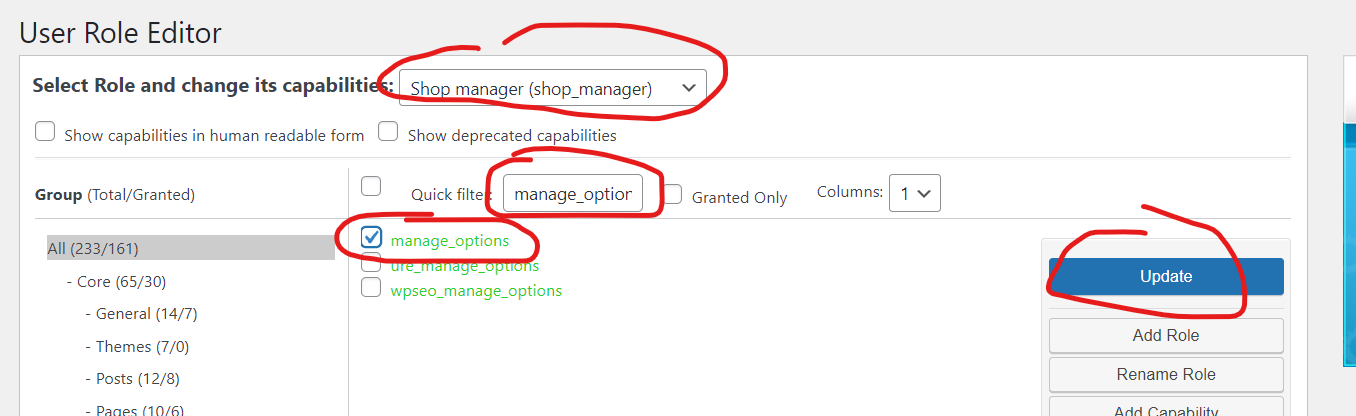Select the Pages (10/6) group
The width and height of the screenshot is (1356, 416).
click(x=140, y=410)
